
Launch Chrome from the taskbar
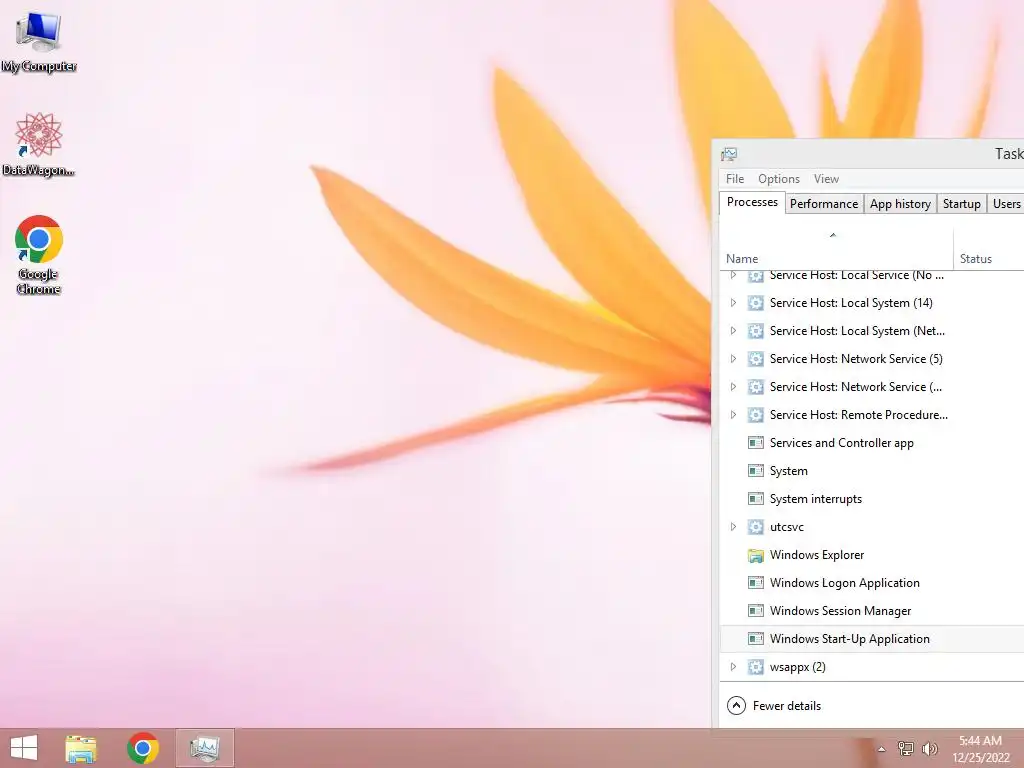pyautogui.click(x=143, y=748)
